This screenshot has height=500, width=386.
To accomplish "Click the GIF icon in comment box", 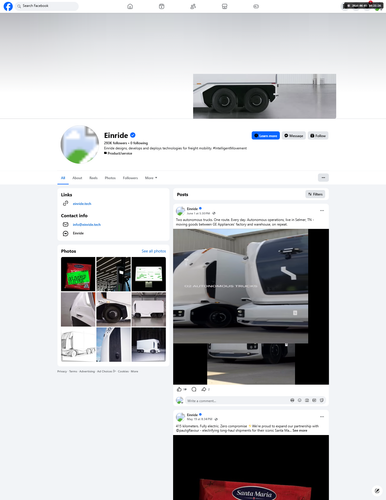I will 314,400.
